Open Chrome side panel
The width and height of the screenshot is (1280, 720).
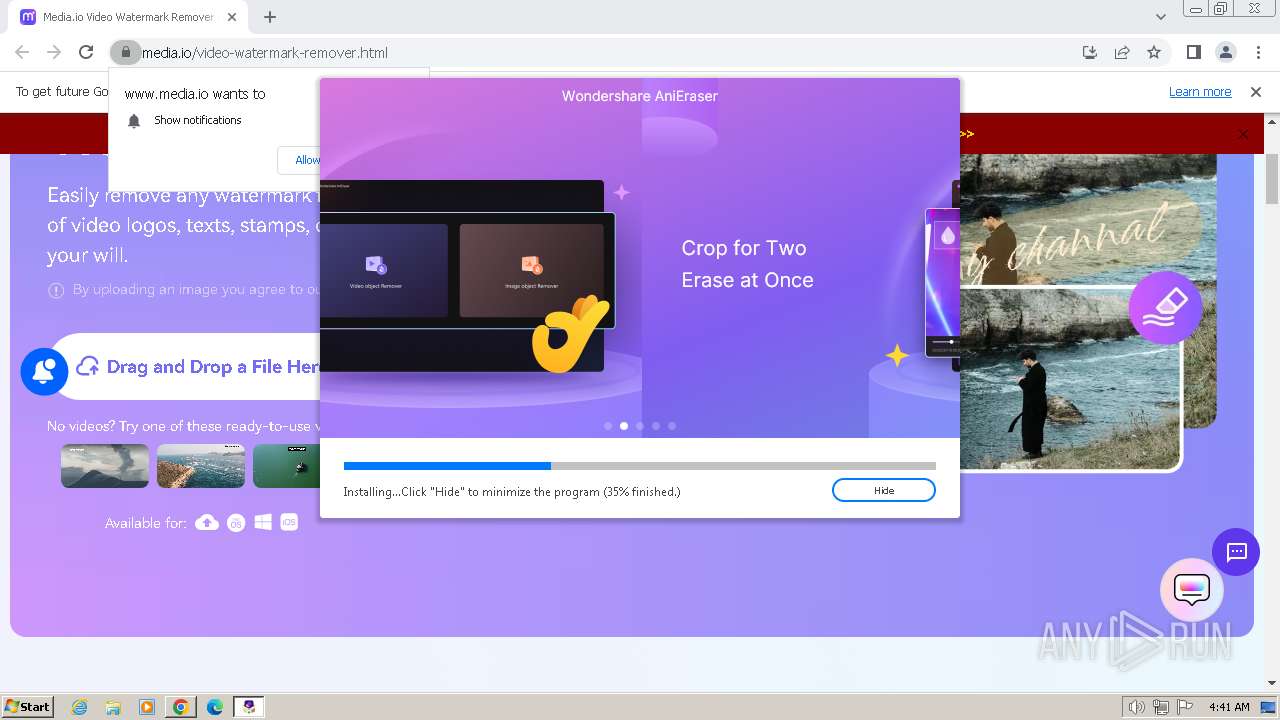point(1193,52)
